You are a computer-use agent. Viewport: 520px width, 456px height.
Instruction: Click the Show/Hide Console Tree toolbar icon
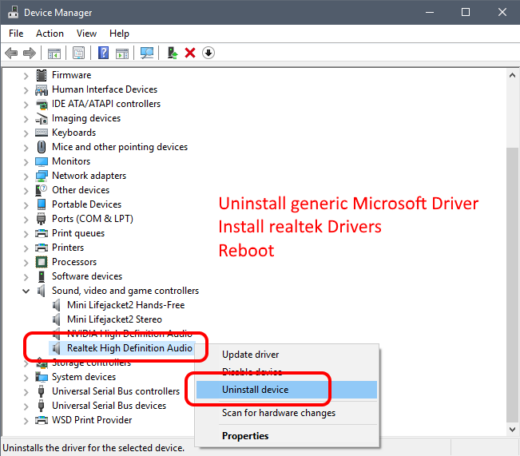[x=54, y=53]
